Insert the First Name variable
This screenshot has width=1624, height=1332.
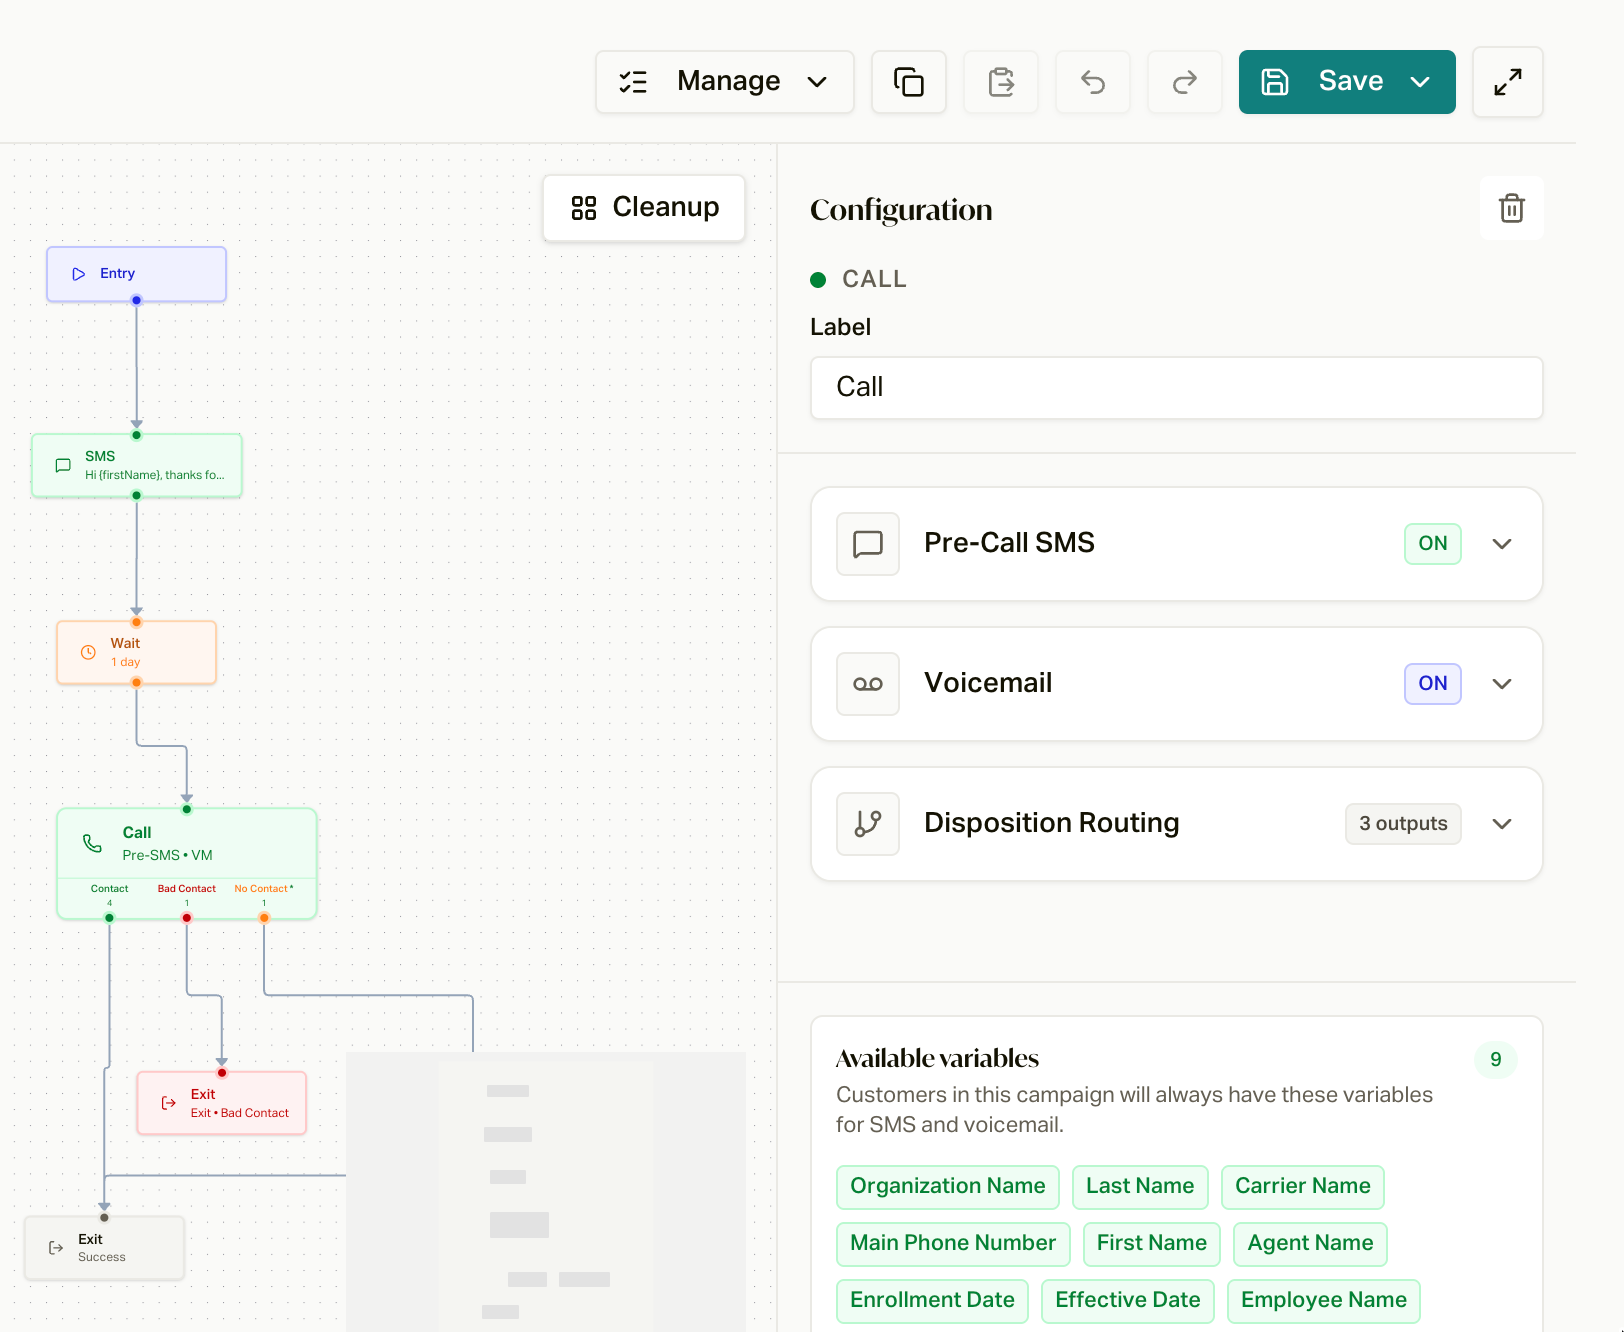[1152, 1244]
